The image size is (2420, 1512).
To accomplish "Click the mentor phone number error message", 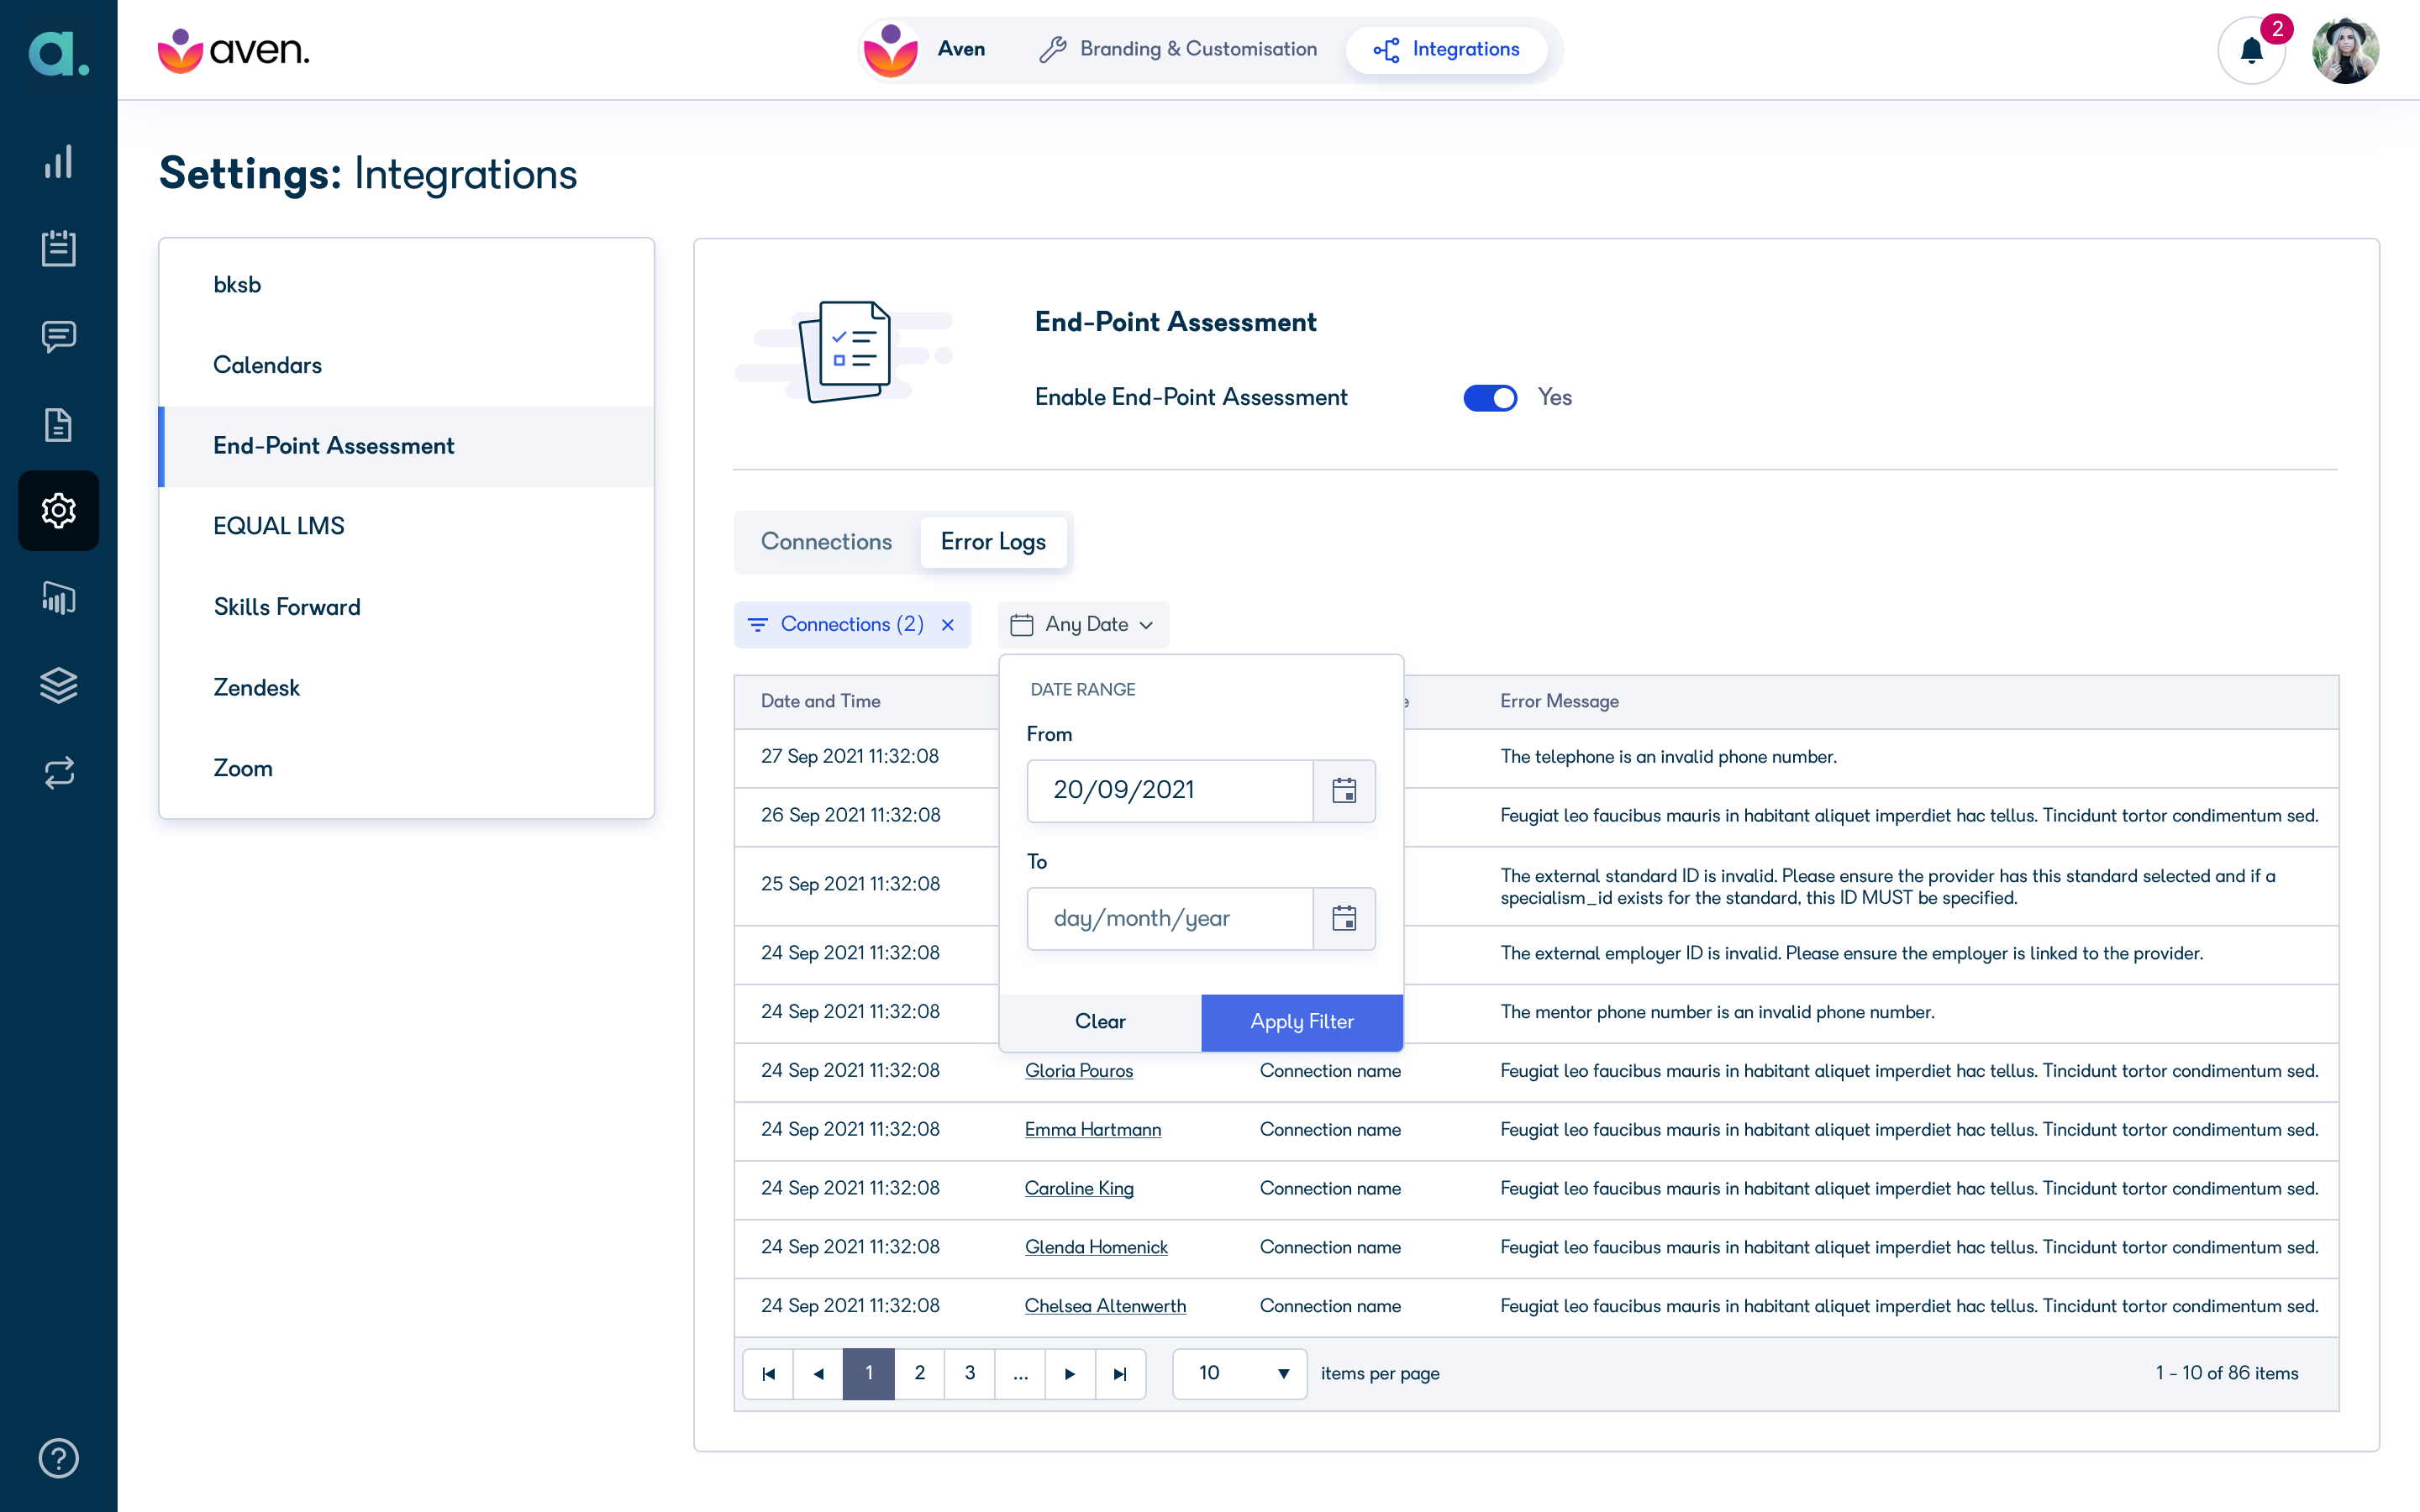I will (1717, 1012).
